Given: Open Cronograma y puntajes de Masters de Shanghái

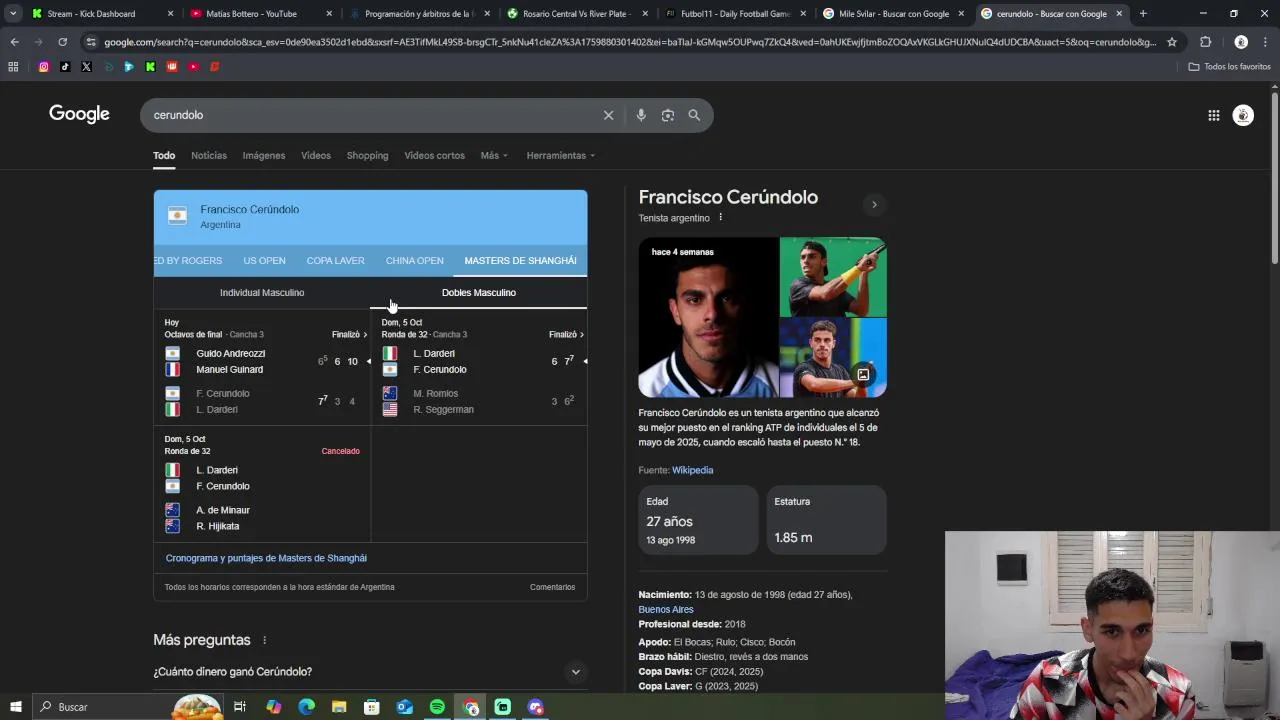Looking at the screenshot, I should point(266,558).
